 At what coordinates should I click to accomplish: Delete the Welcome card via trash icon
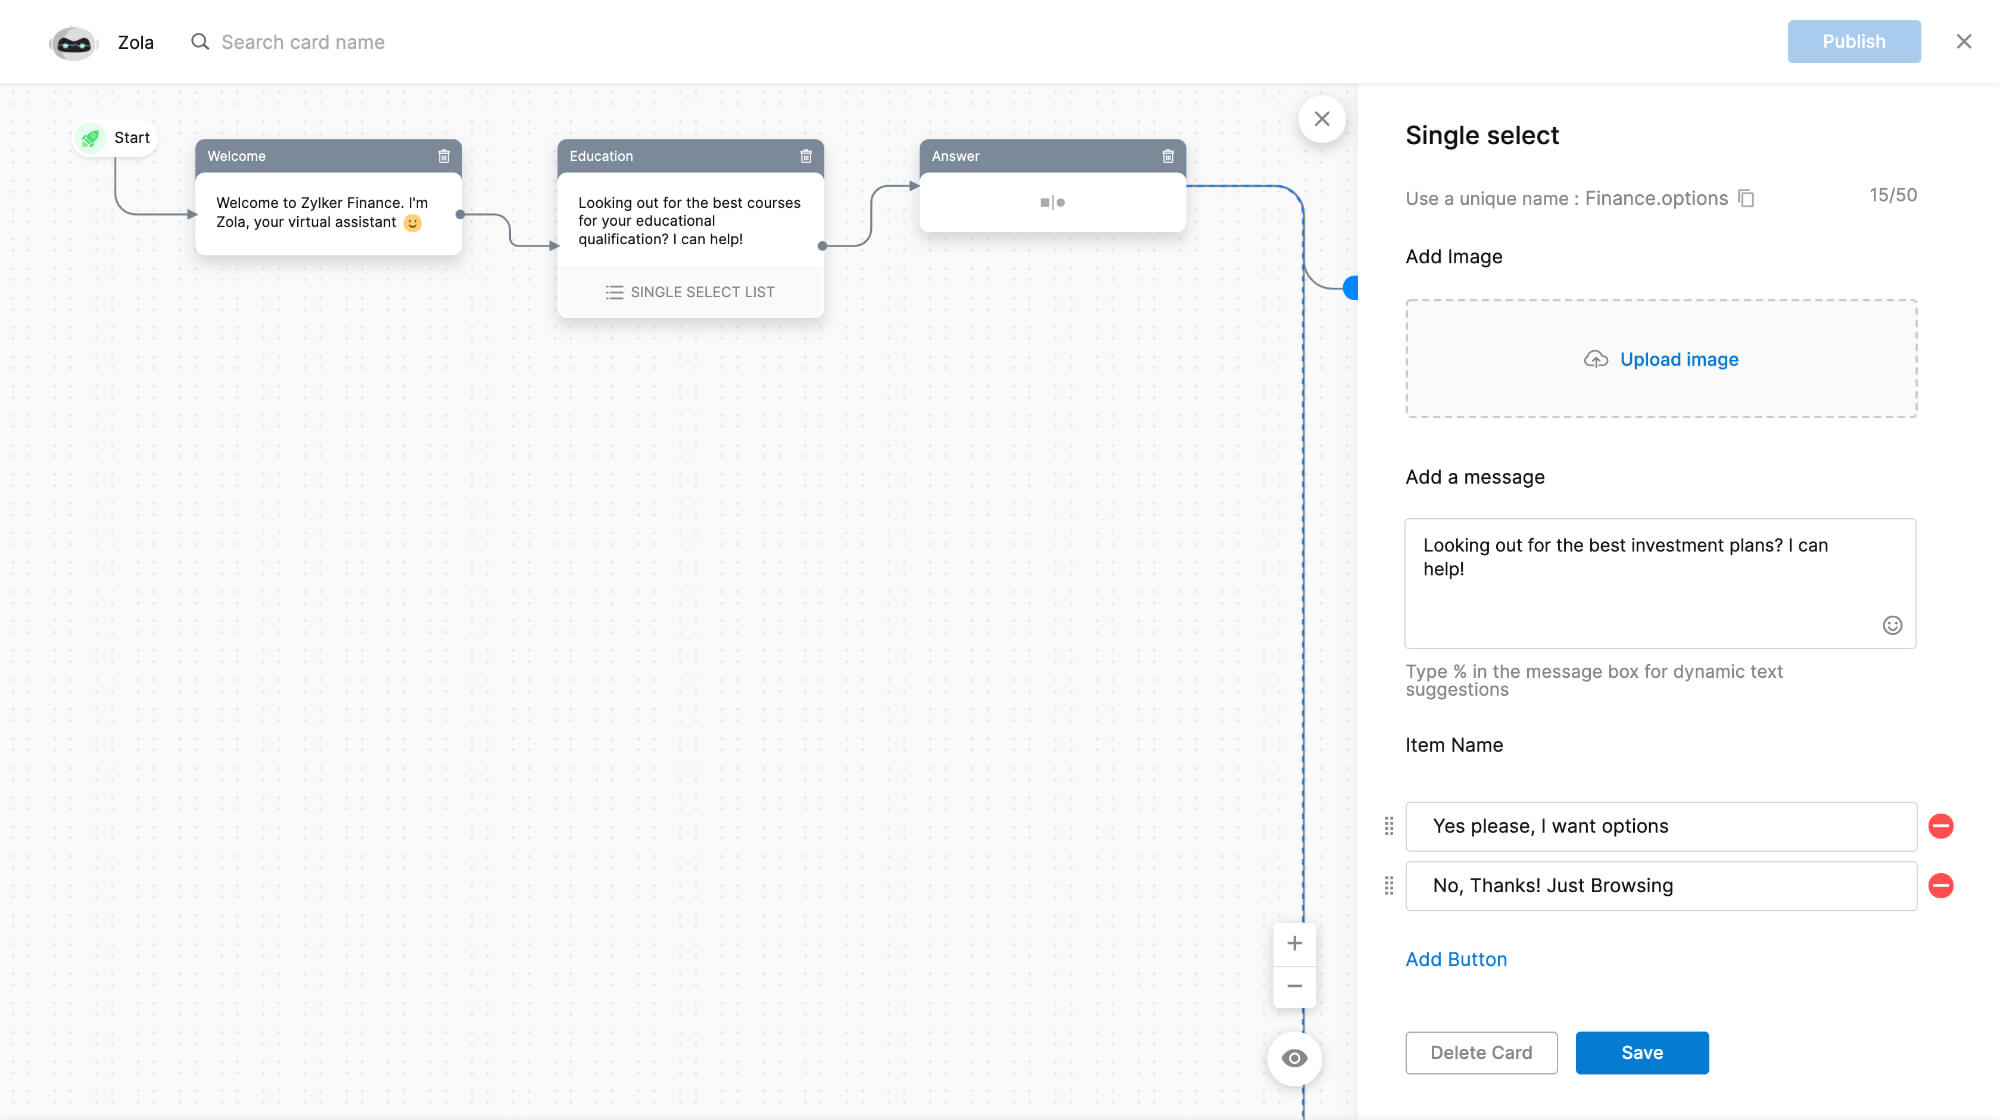[444, 156]
